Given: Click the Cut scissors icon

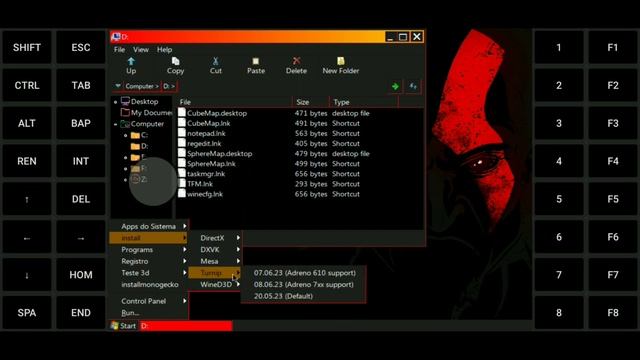Looking at the screenshot, I should [x=216, y=61].
